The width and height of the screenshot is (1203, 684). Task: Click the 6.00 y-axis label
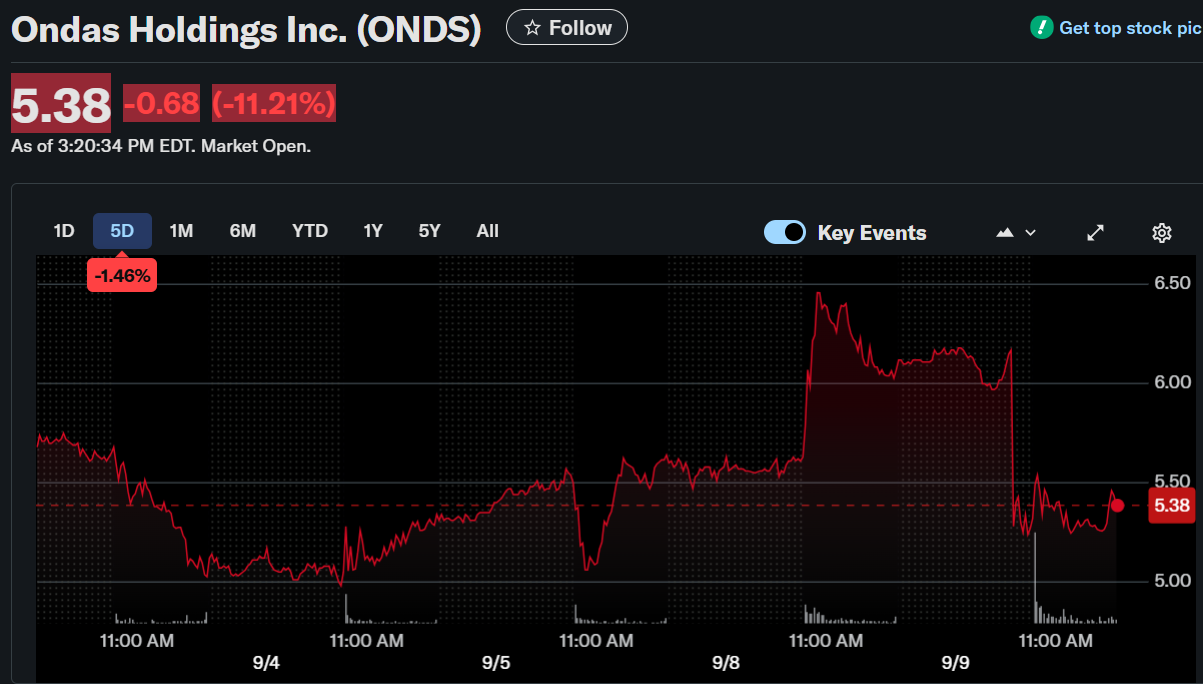[x=1173, y=382]
